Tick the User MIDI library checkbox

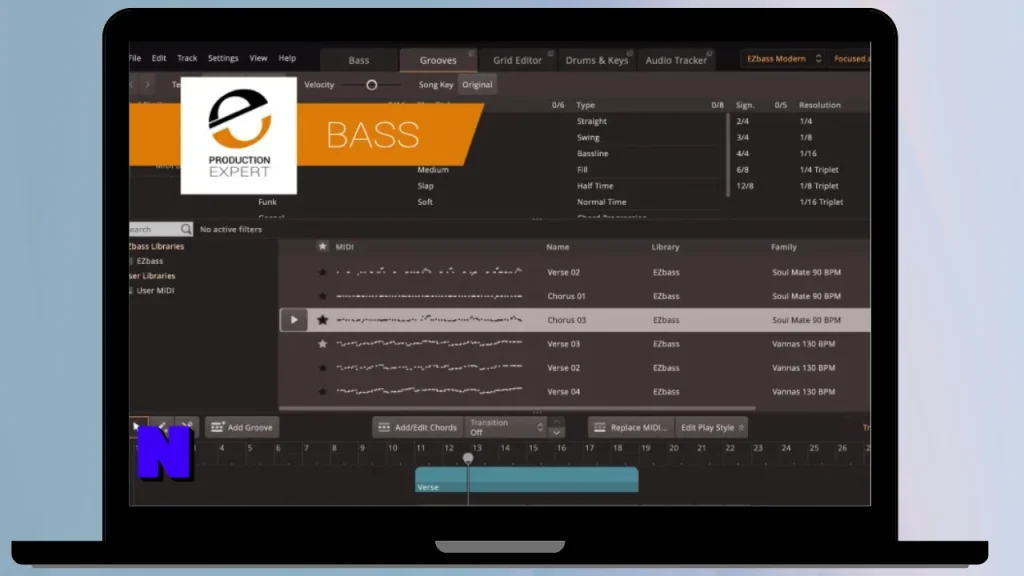coord(131,291)
